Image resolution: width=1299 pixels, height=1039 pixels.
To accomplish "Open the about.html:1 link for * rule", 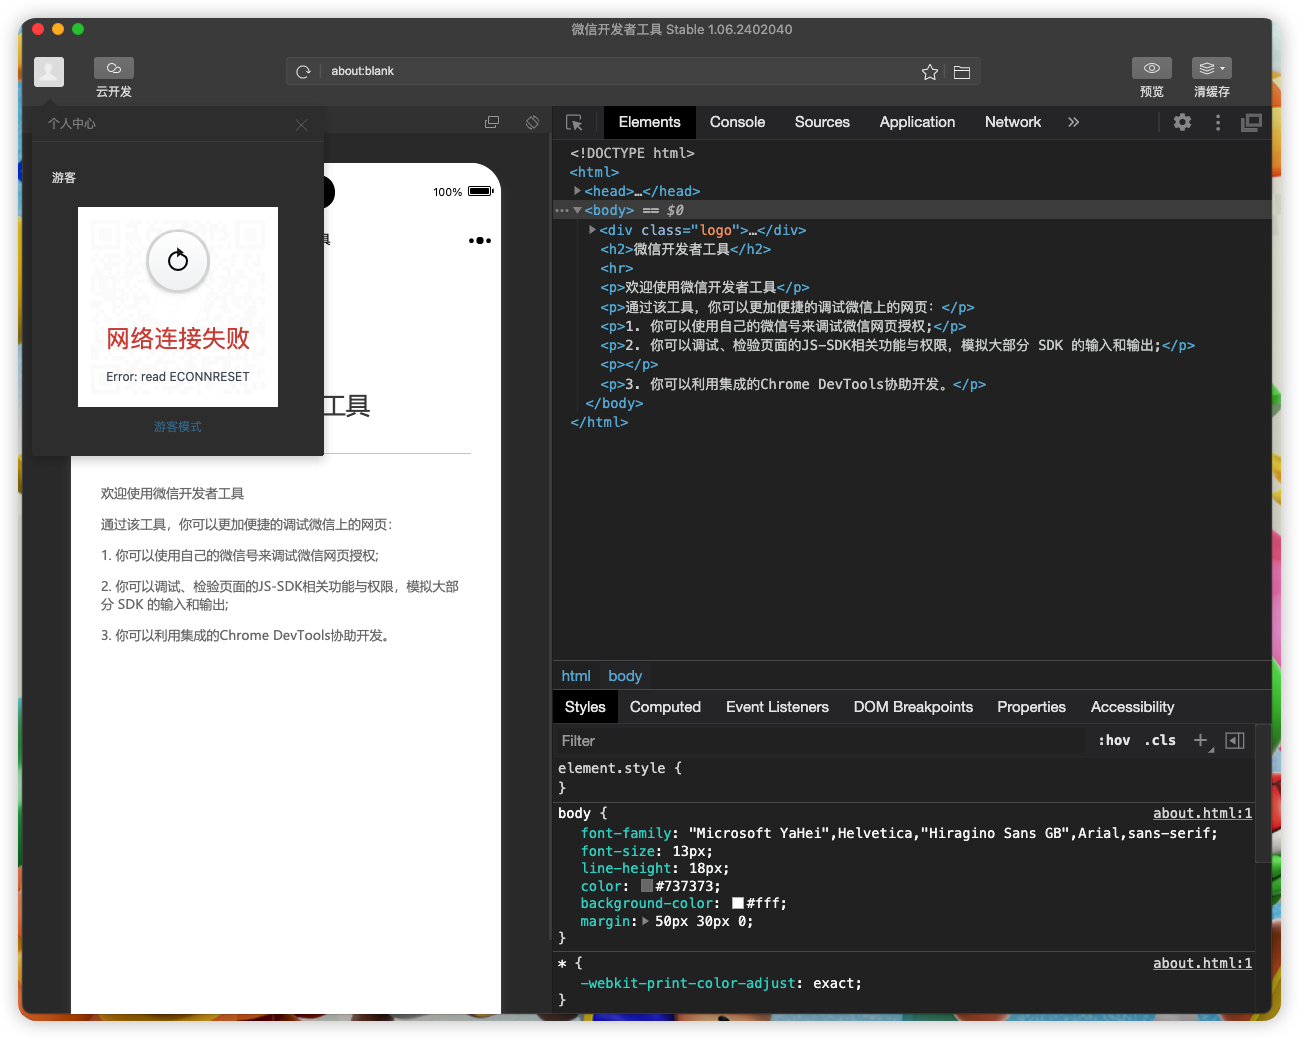I will point(1202,964).
